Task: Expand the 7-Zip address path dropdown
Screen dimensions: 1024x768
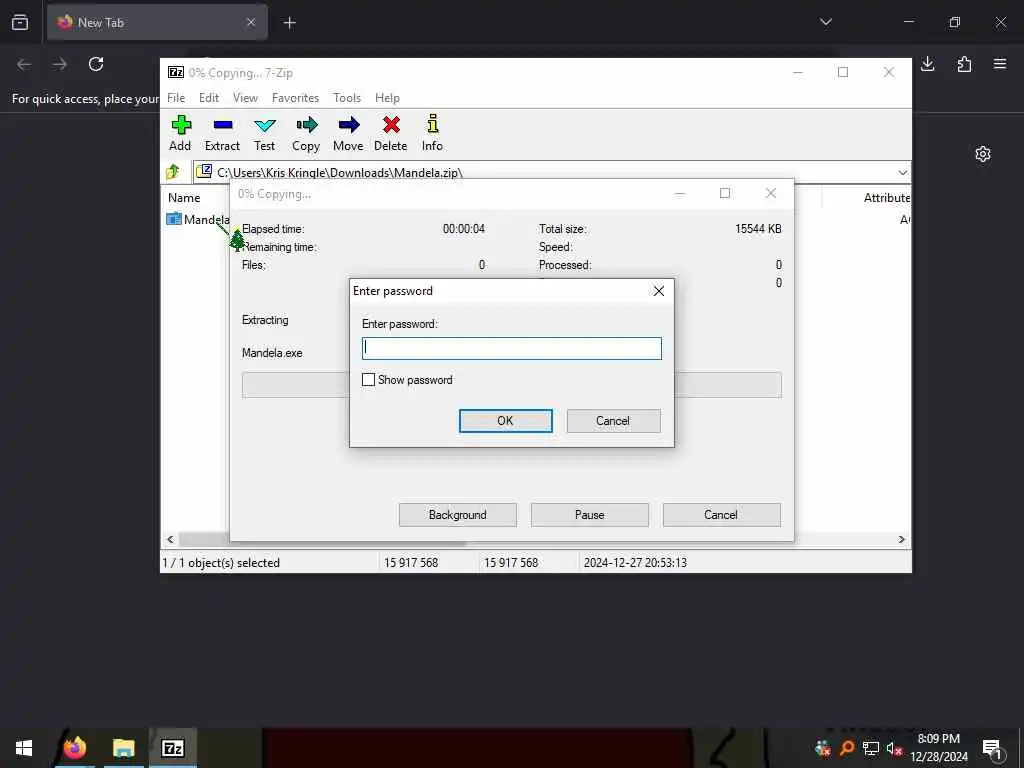Action: point(903,172)
